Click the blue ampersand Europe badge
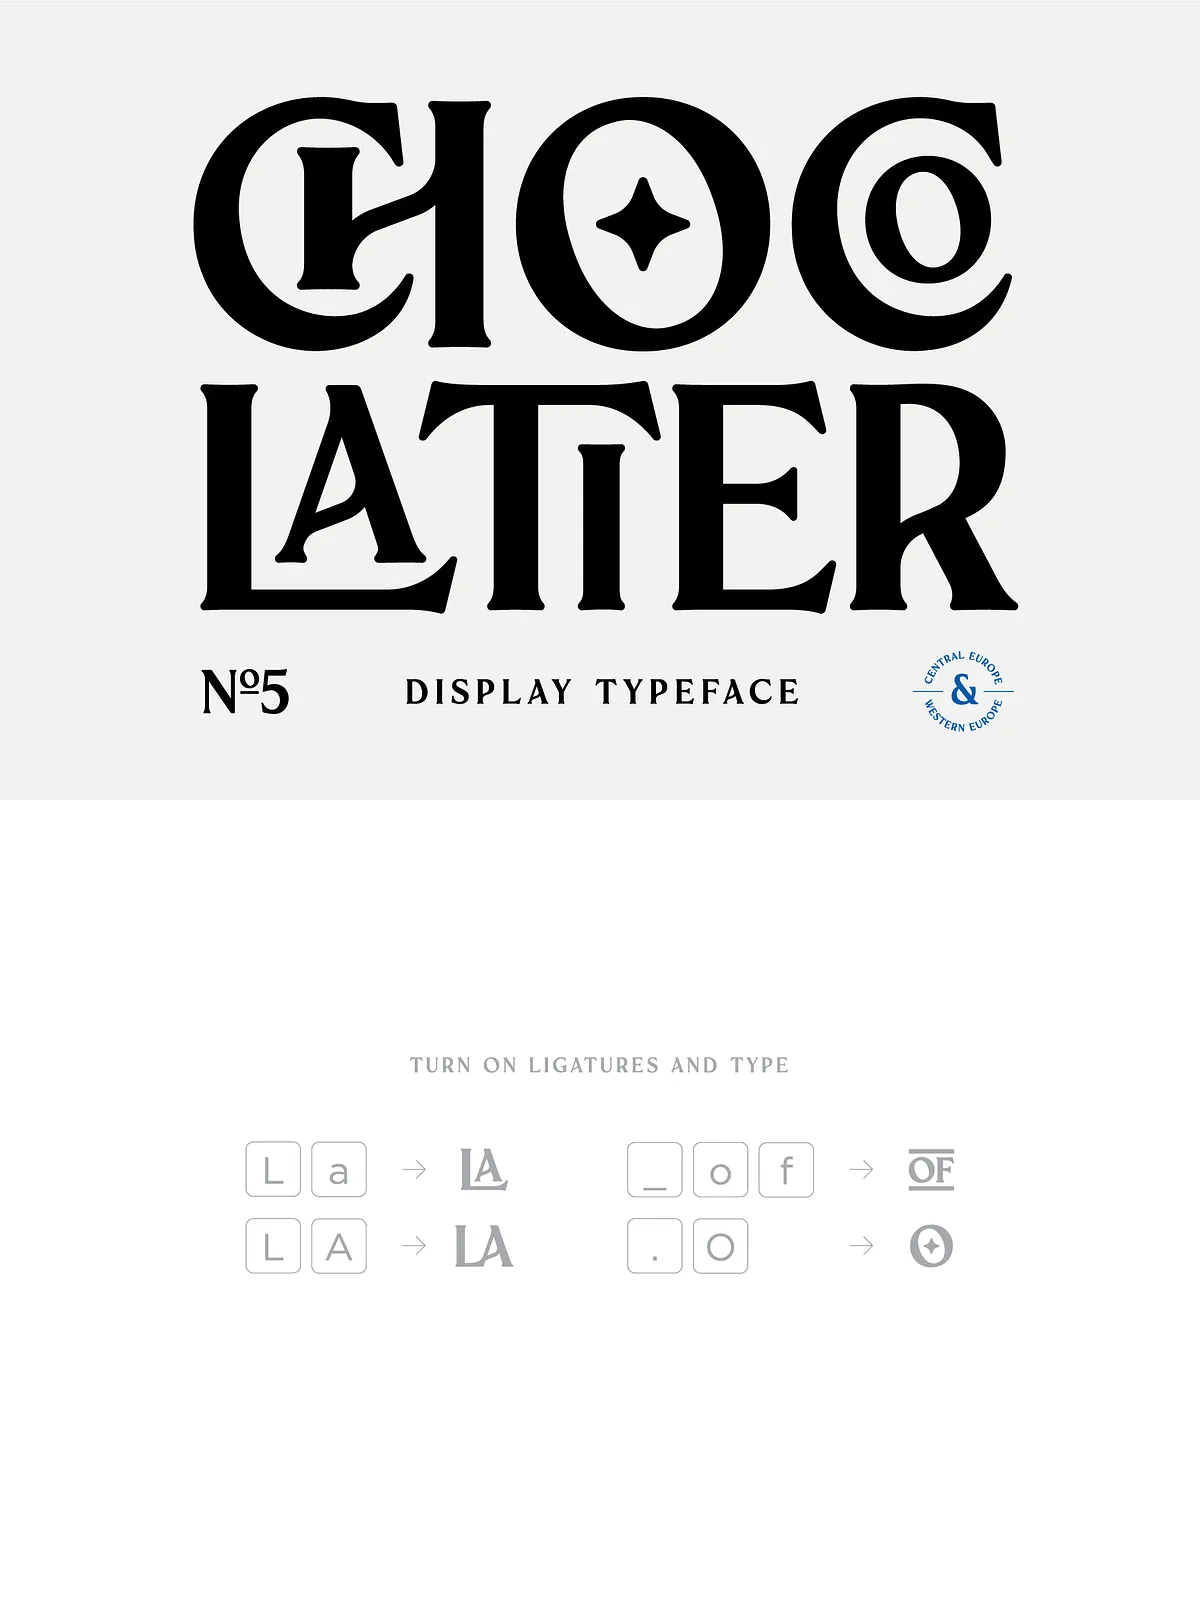The image size is (1200, 1600). tap(963, 691)
